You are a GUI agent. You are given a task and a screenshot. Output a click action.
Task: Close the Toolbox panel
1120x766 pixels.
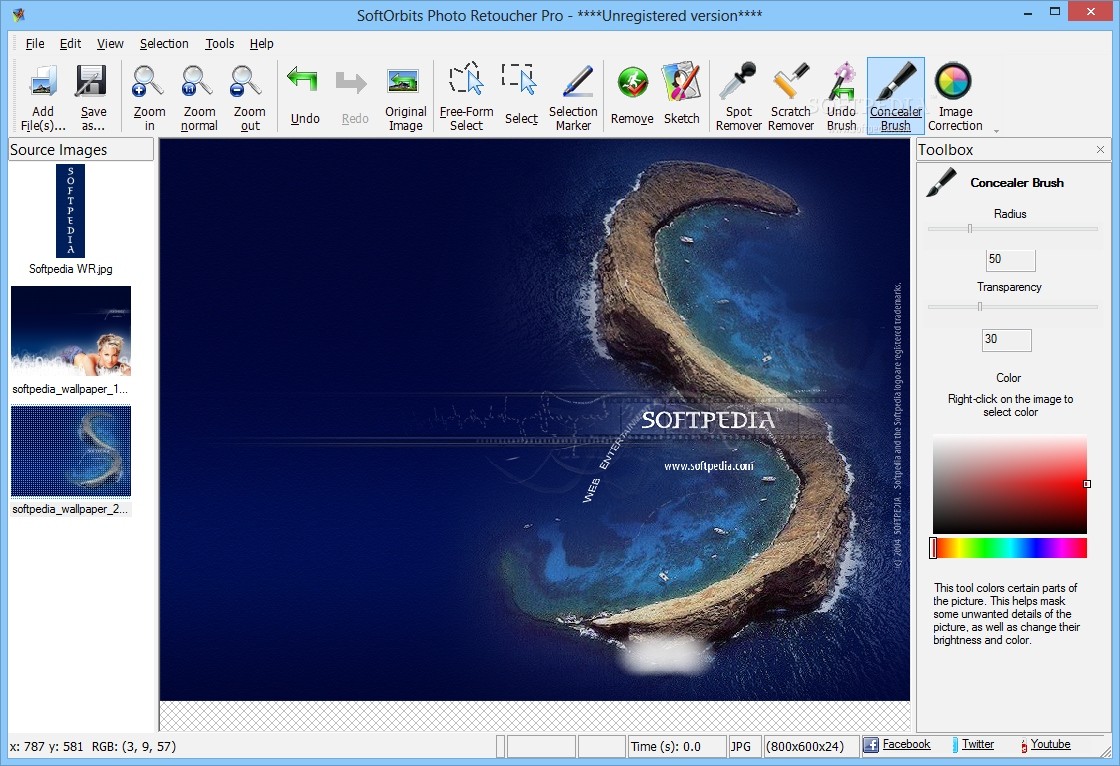[x=1100, y=149]
